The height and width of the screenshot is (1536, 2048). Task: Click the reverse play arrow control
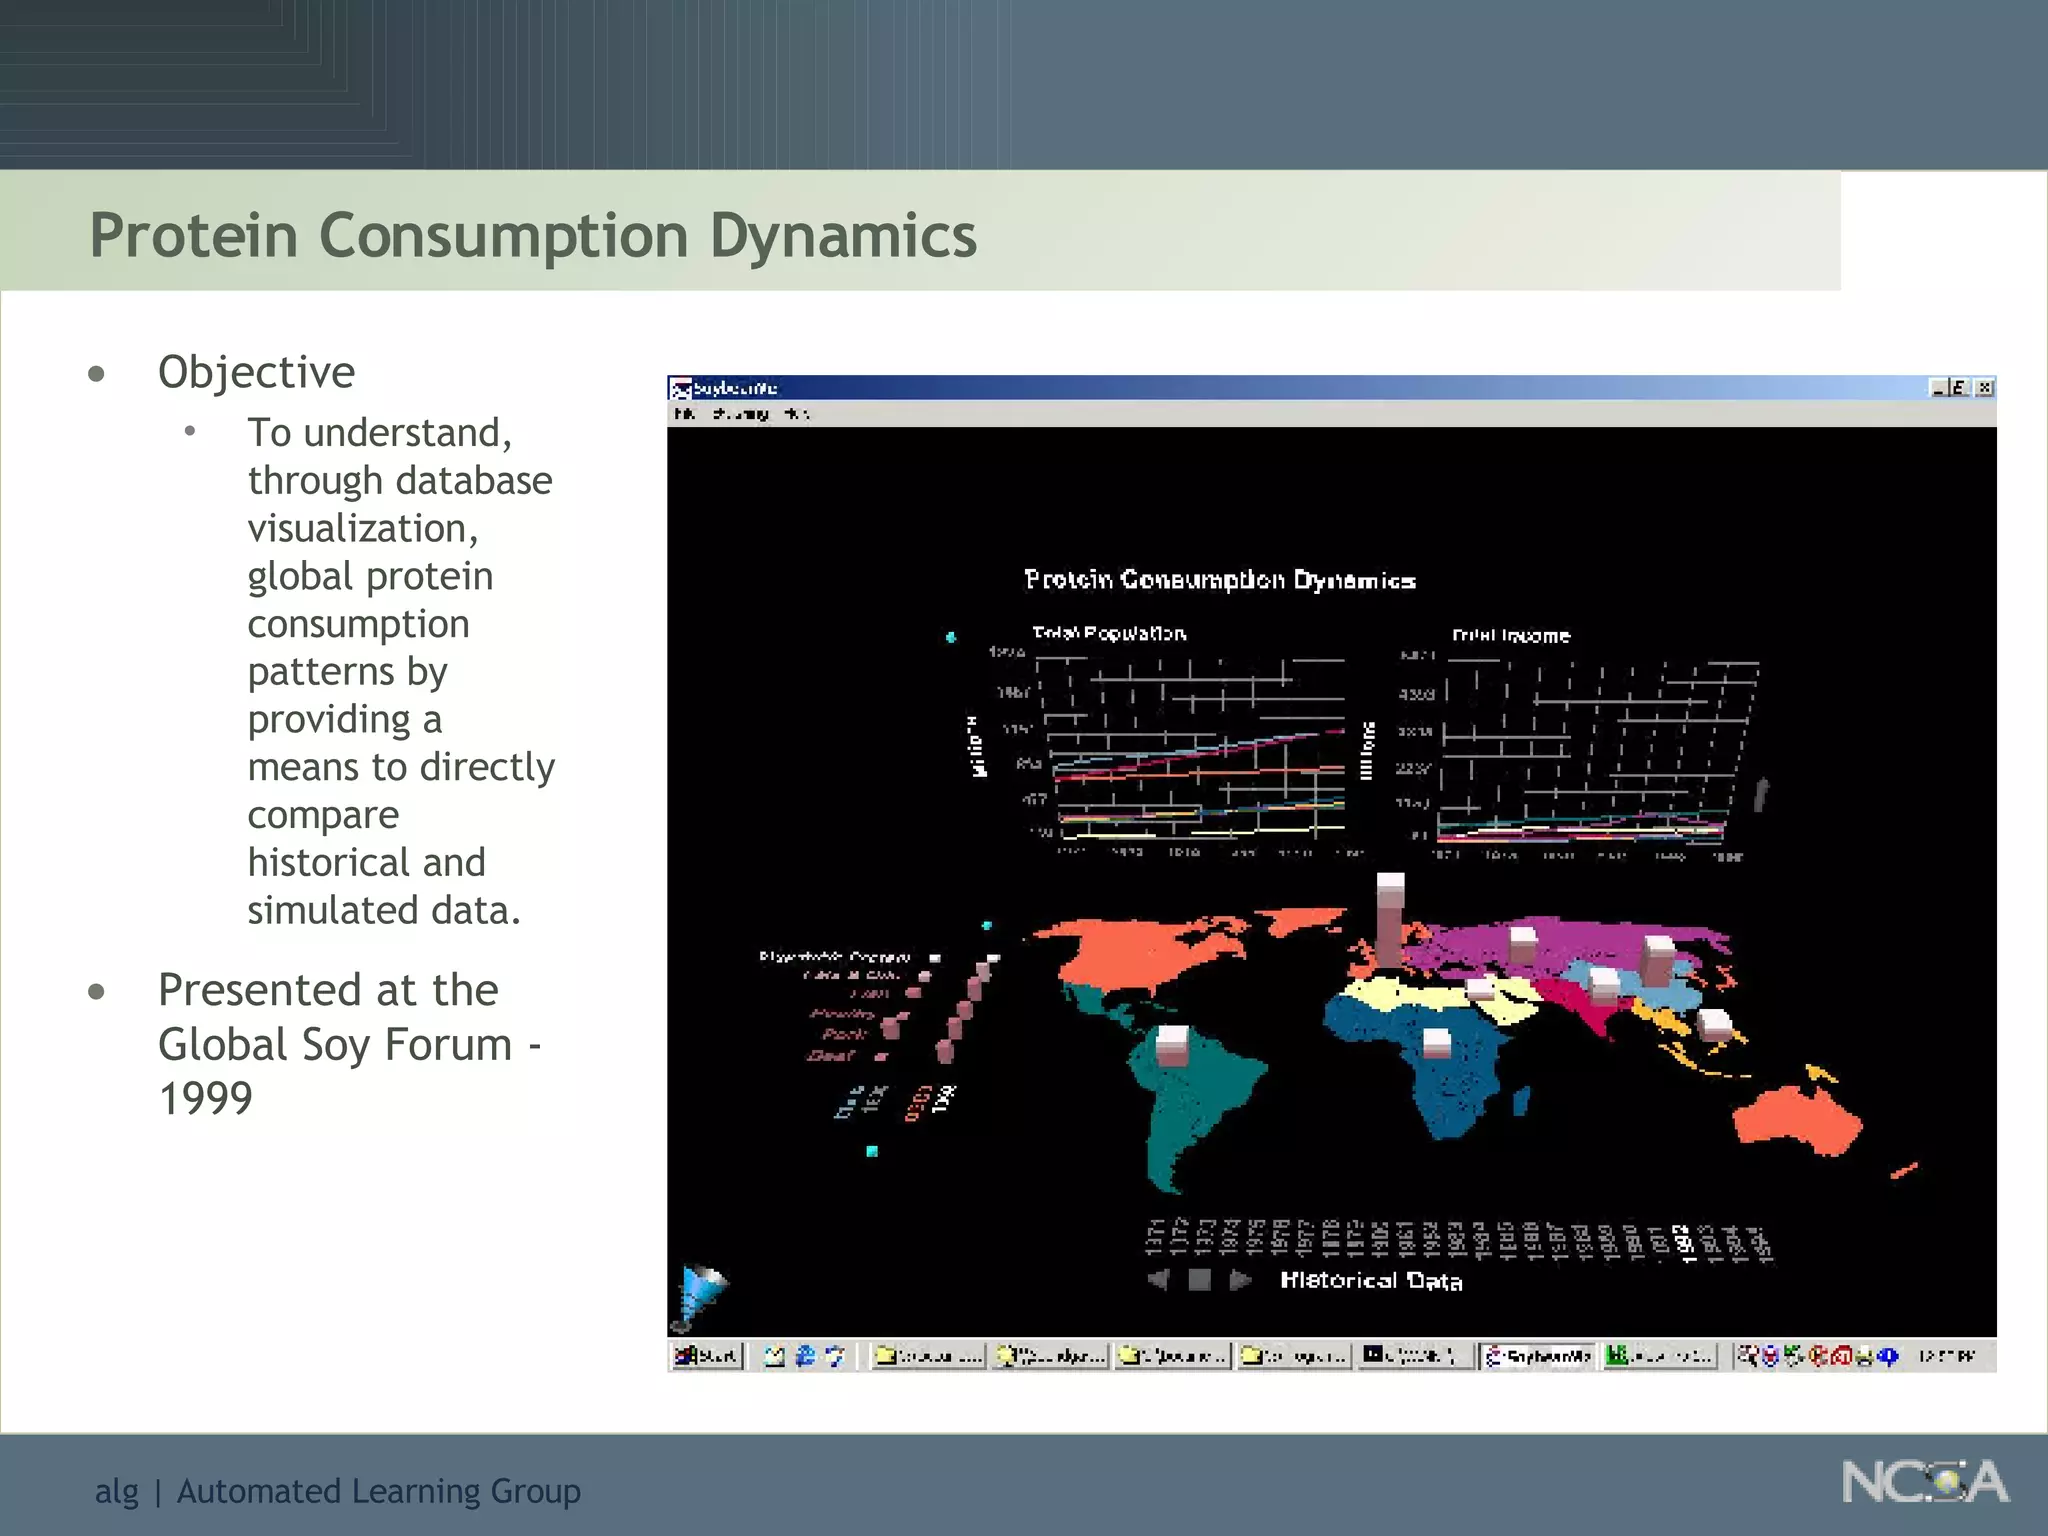pos(1158,1279)
